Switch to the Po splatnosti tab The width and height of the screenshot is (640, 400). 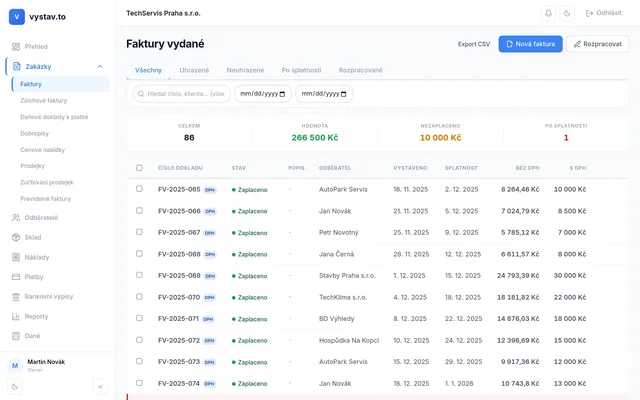(x=301, y=70)
